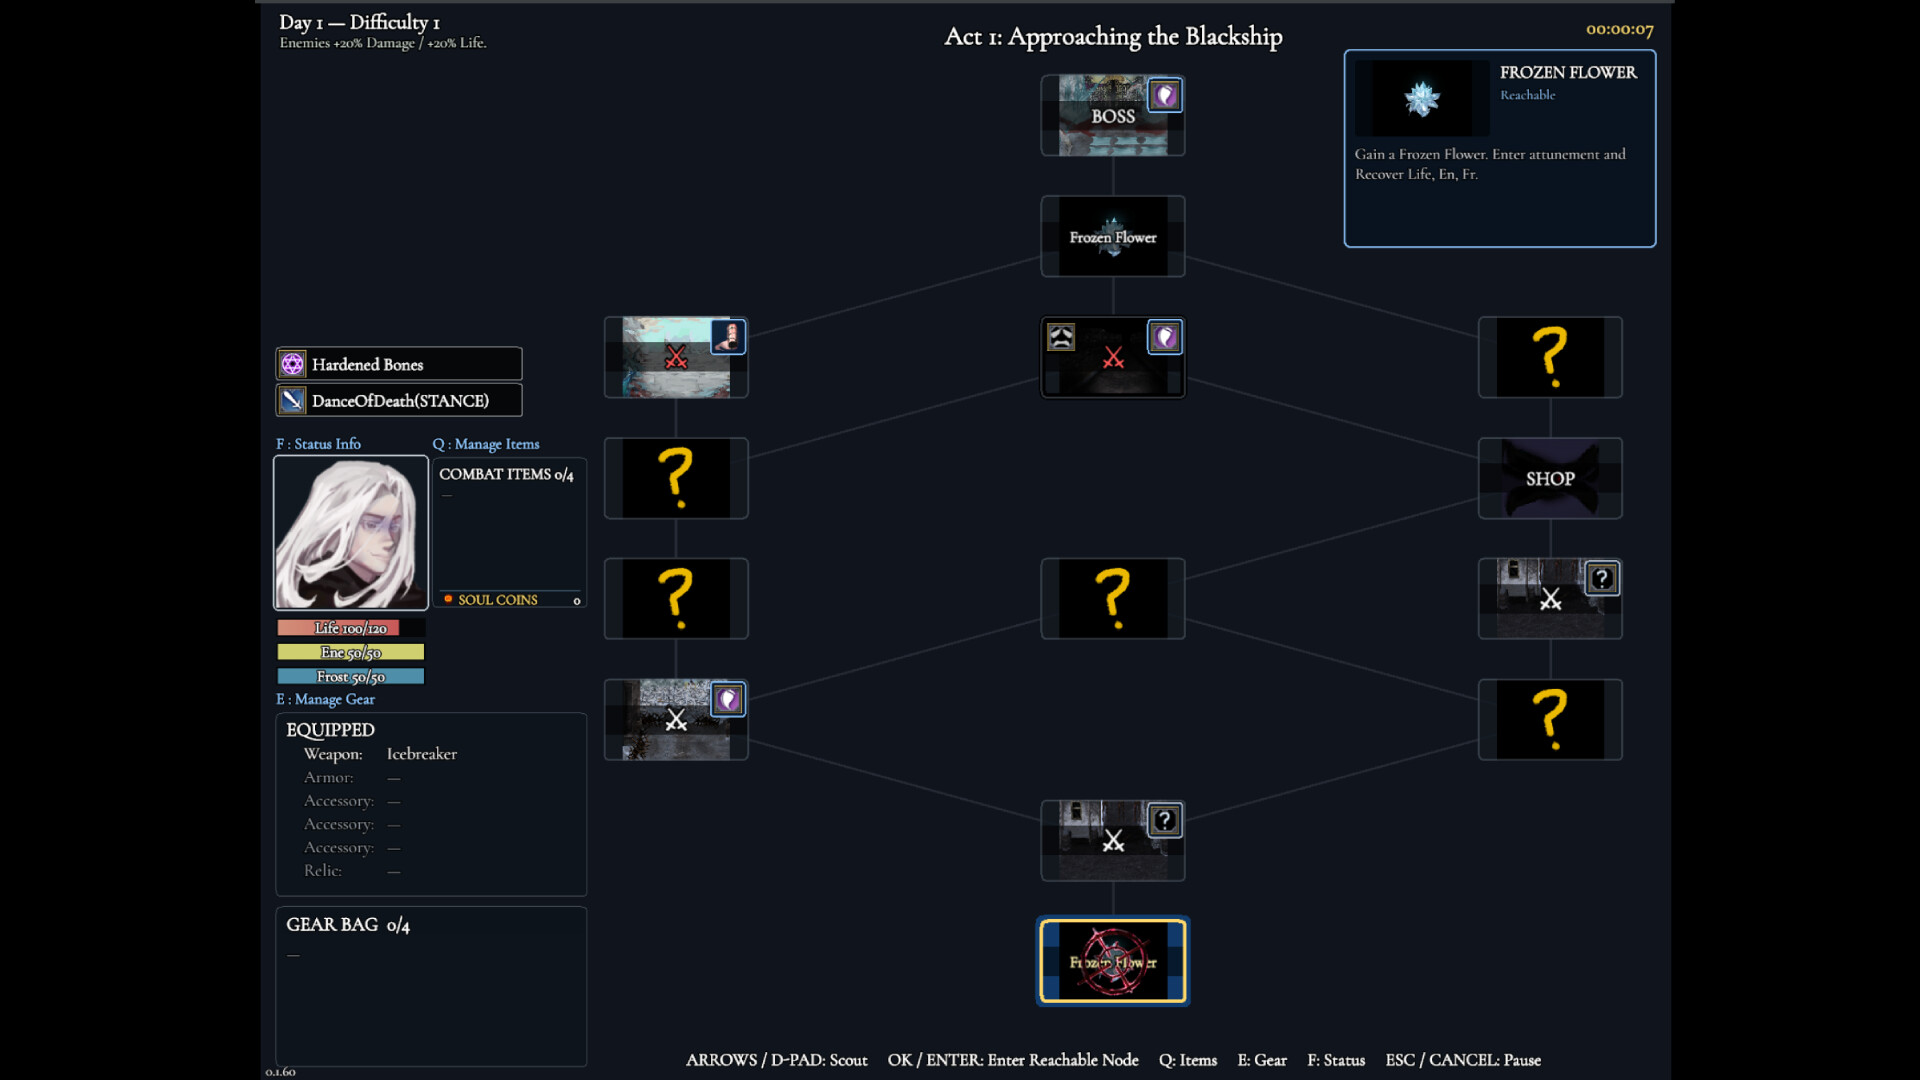The width and height of the screenshot is (1920, 1080).
Task: Click the COMBAT ITEMS 0/4 header
Action: (x=506, y=474)
